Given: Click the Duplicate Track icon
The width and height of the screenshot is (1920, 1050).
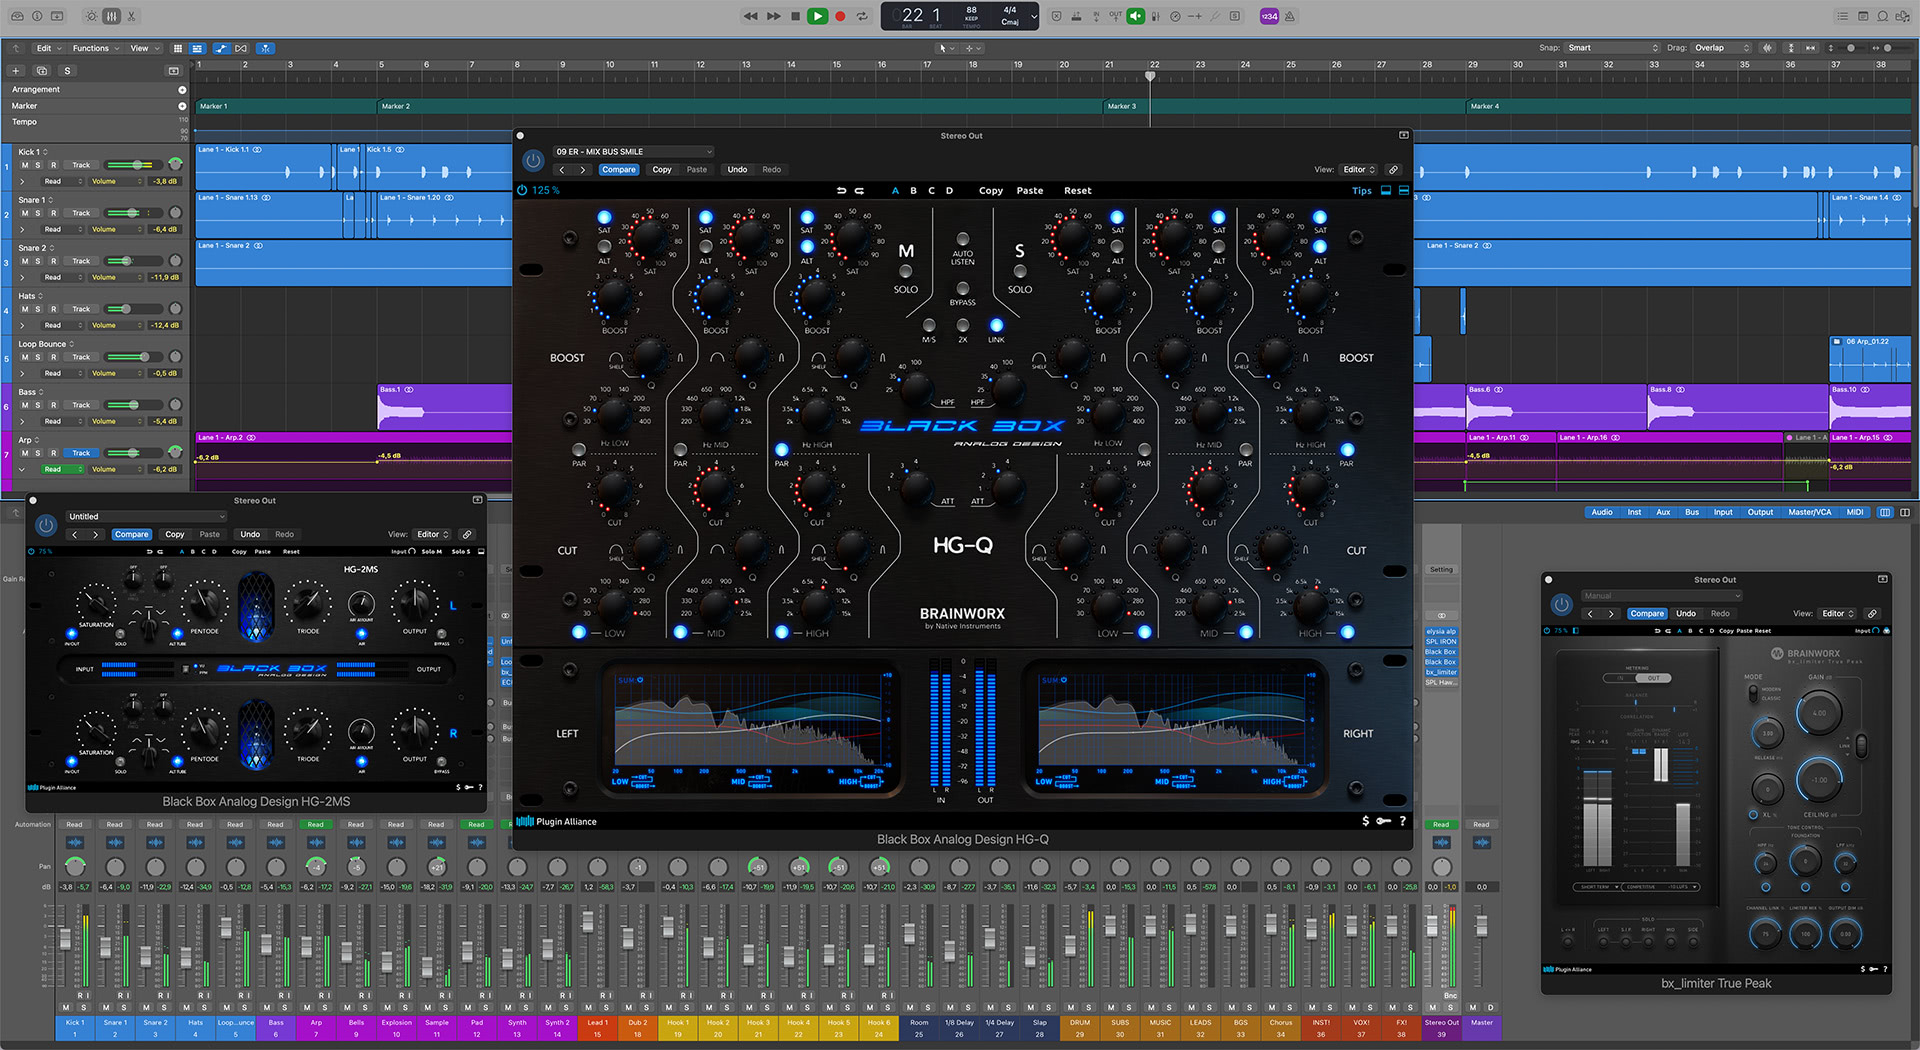Looking at the screenshot, I should pos(42,71).
